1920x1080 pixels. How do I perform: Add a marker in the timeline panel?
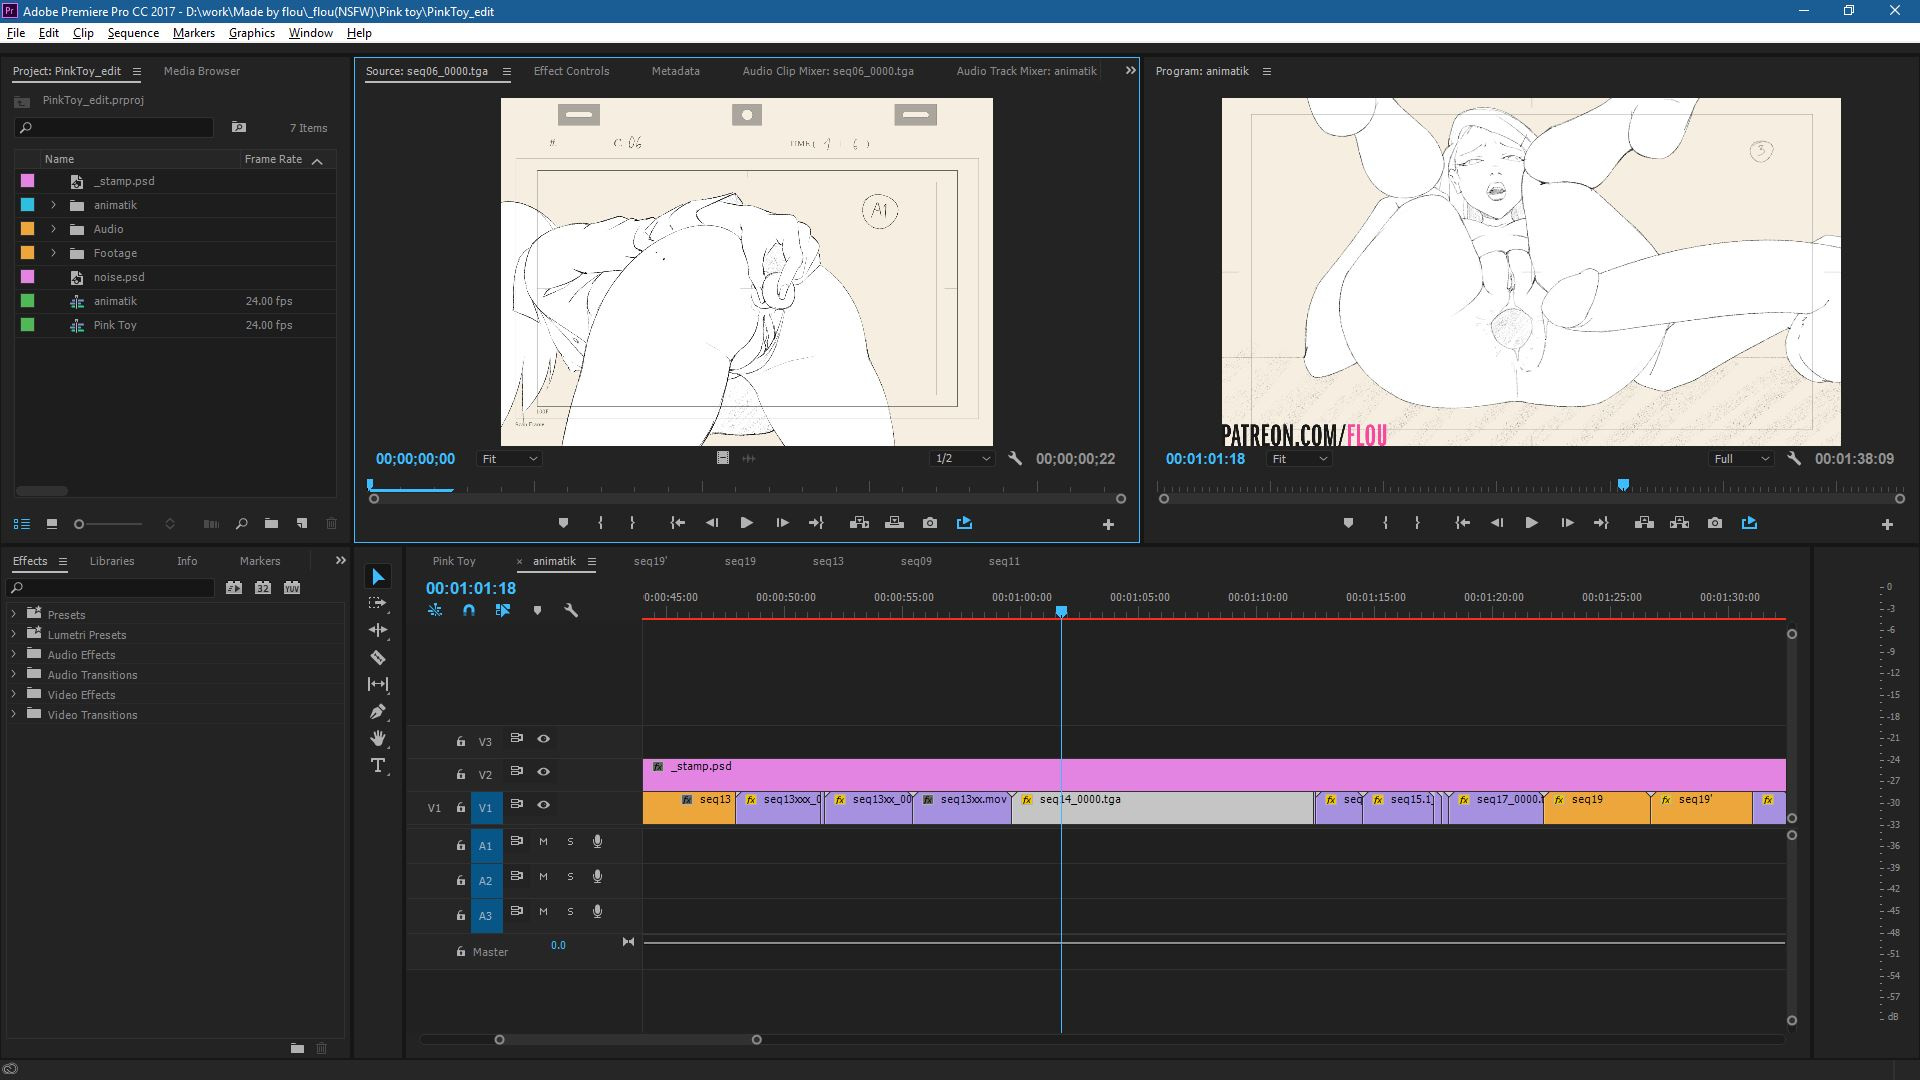pyautogui.click(x=537, y=610)
